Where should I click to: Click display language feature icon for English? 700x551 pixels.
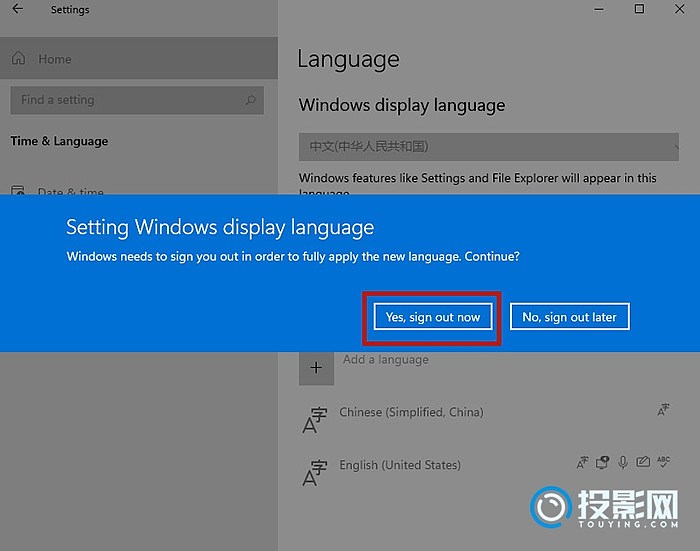pos(582,462)
